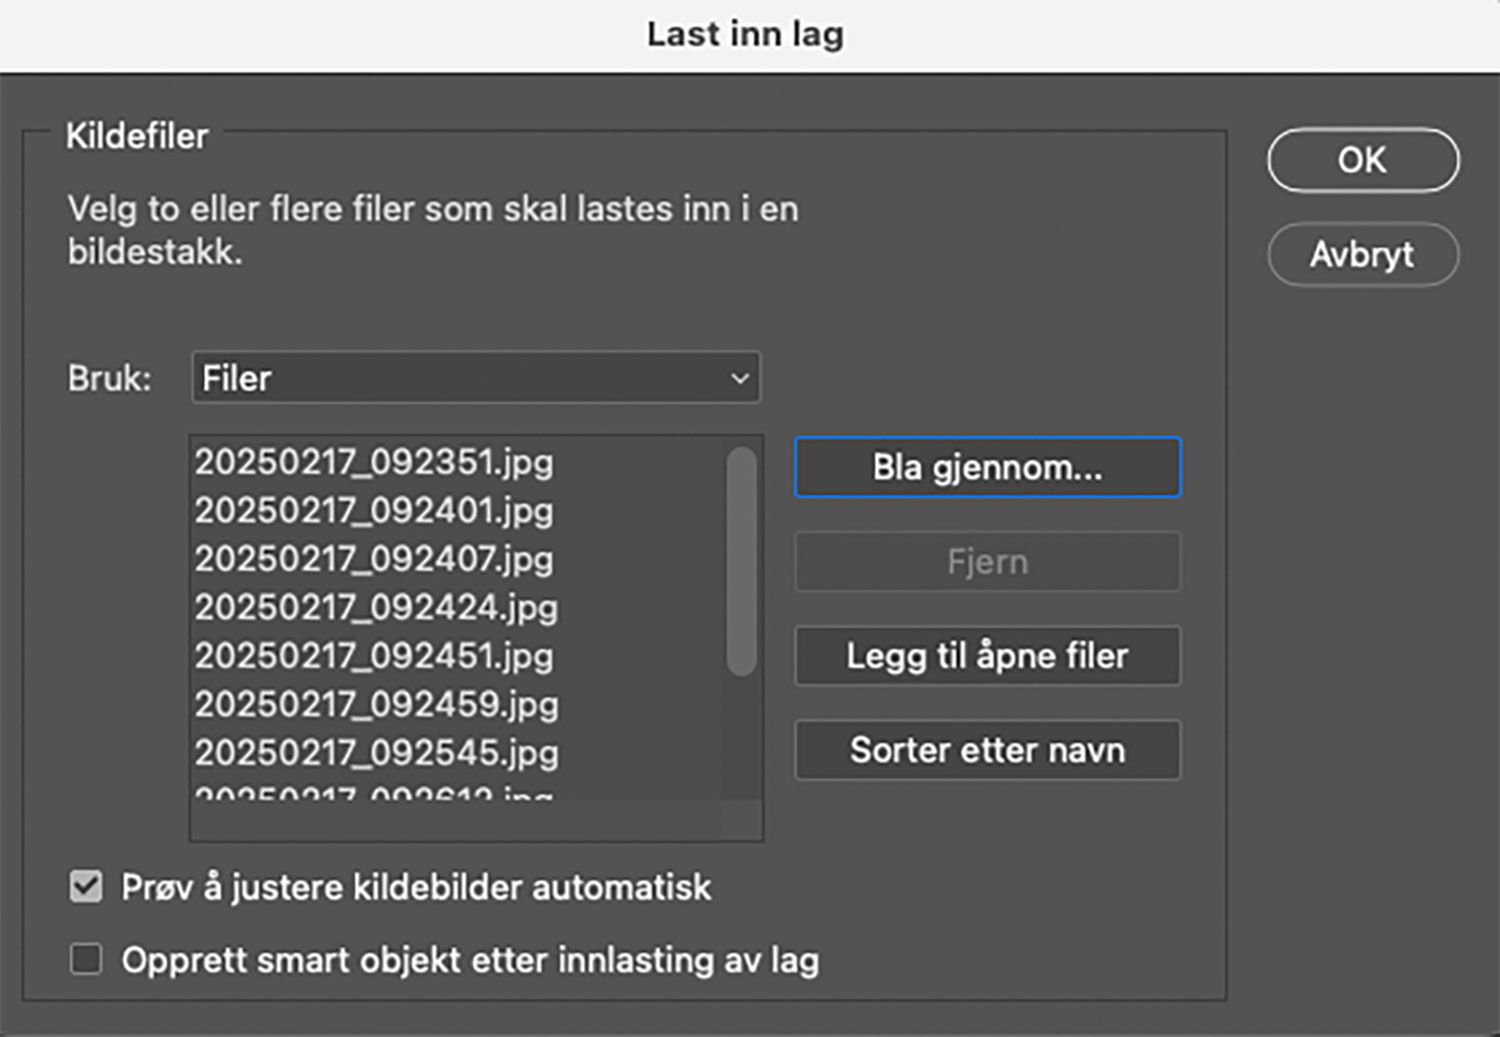Select file 20250217_092424.jpg in list
This screenshot has width=1500, height=1037.
coord(376,607)
